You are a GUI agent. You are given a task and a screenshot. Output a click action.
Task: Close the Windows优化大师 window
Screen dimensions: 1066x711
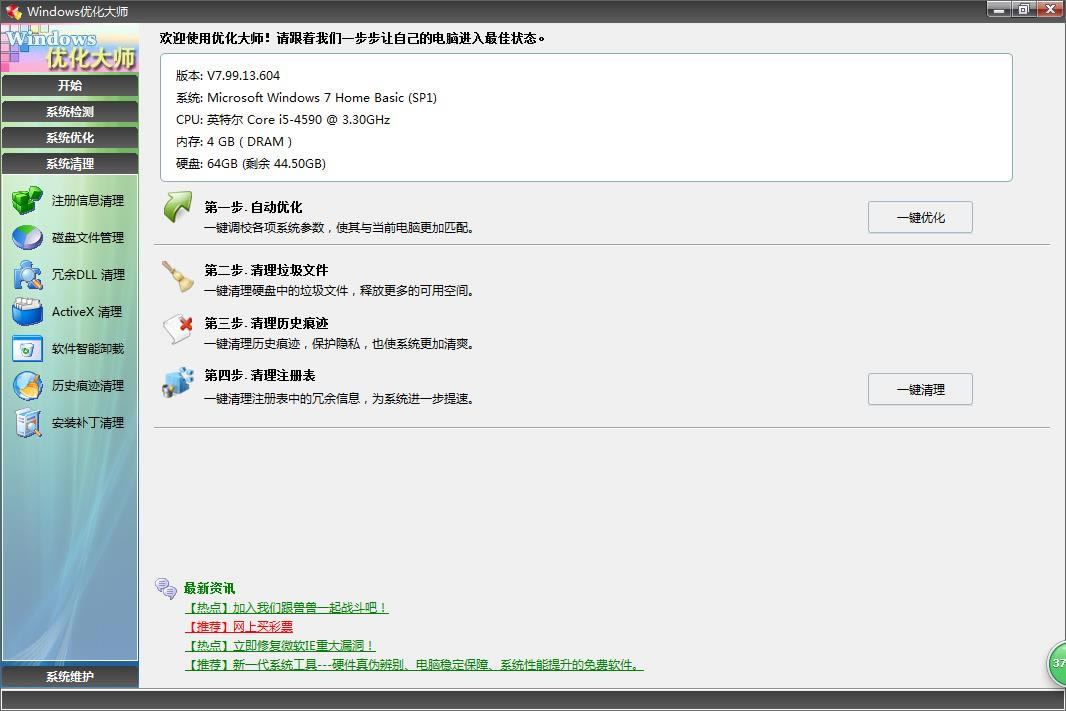click(x=1050, y=10)
